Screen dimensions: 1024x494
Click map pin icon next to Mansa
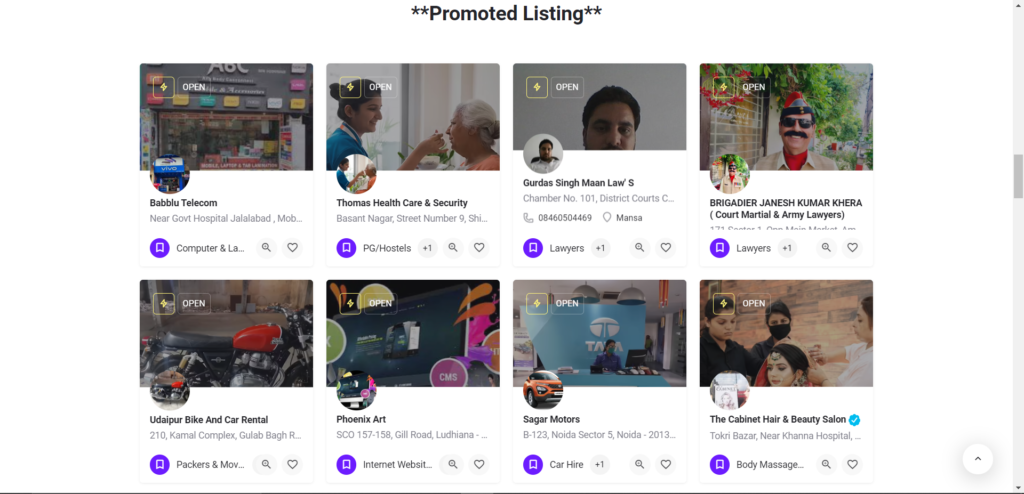(x=607, y=218)
